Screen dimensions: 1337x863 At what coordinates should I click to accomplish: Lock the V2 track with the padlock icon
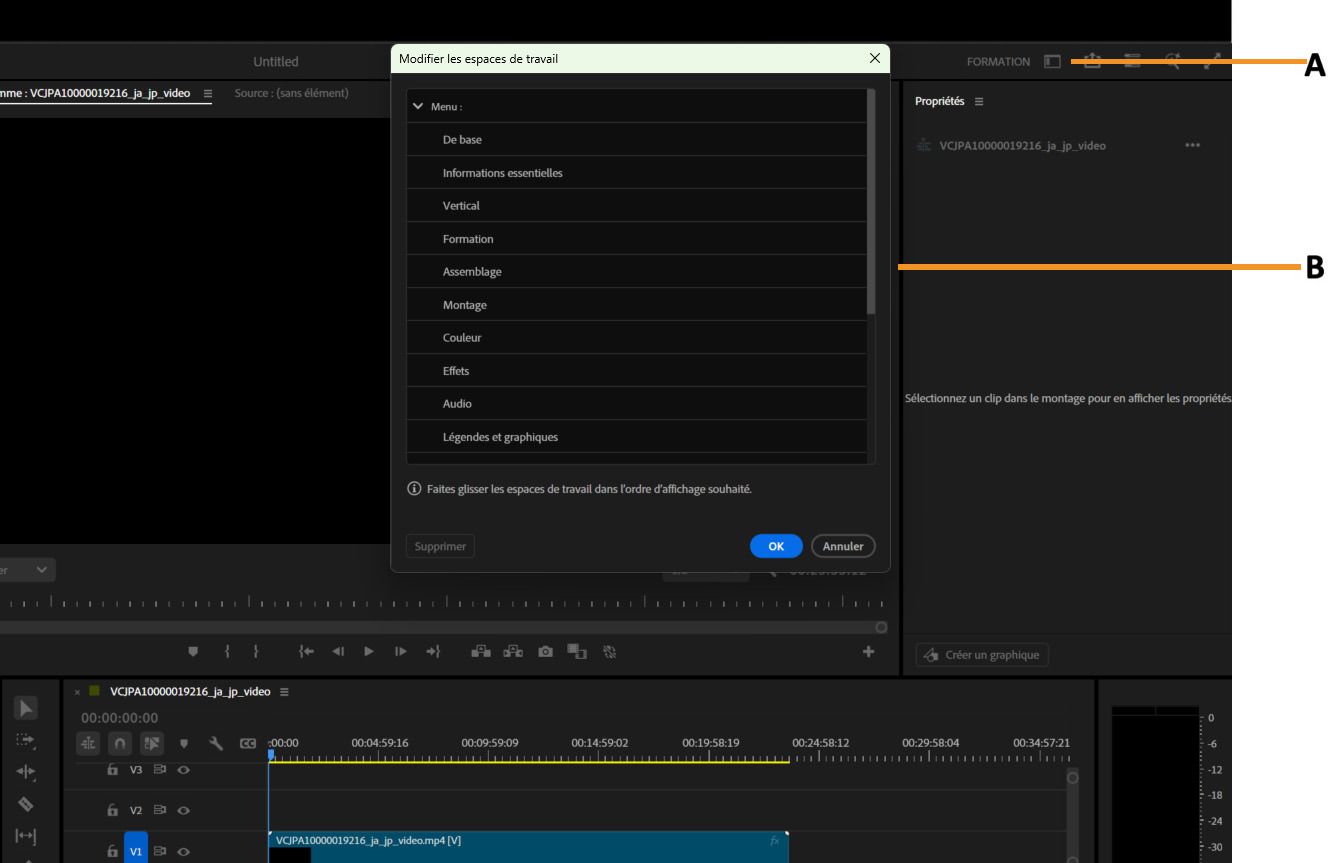[113, 811]
